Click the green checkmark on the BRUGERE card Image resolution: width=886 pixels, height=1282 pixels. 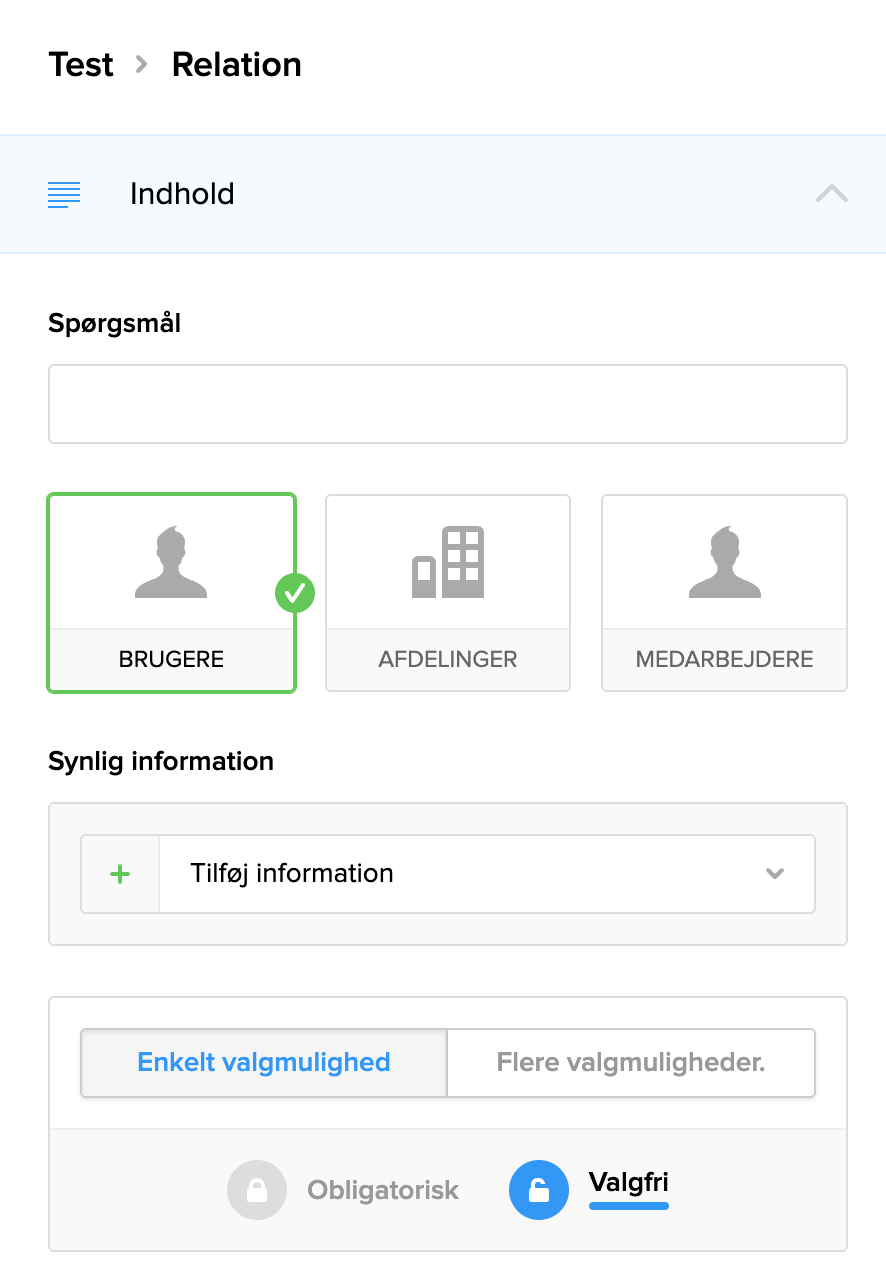[294, 594]
